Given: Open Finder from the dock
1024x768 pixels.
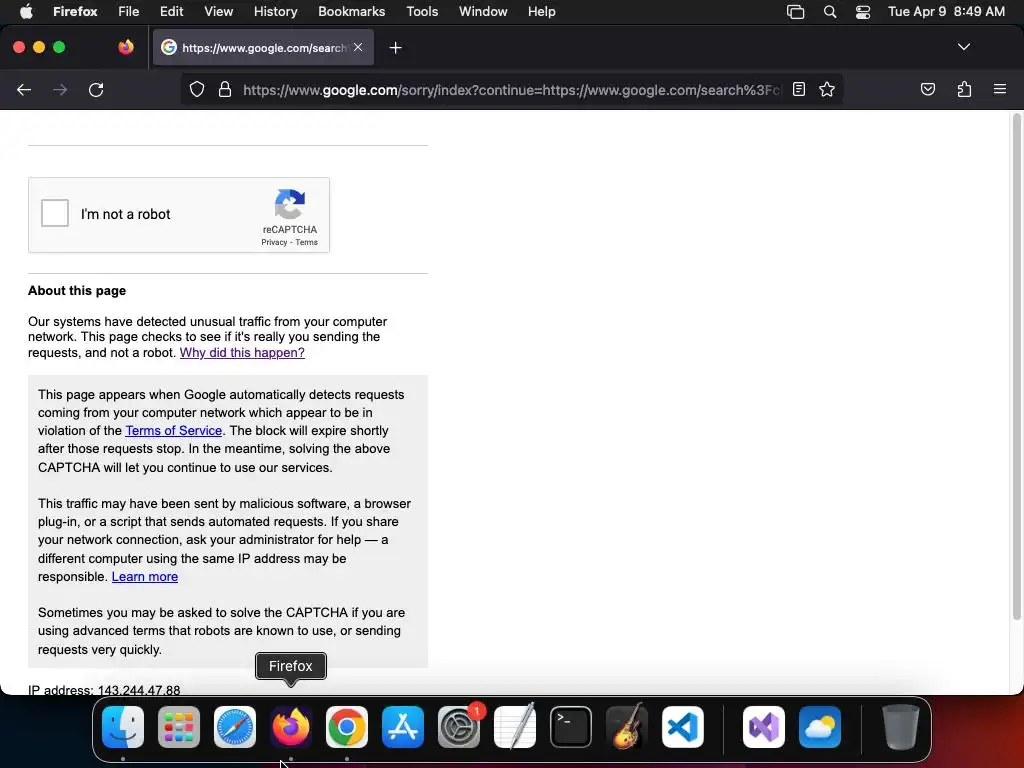Looking at the screenshot, I should (x=123, y=727).
